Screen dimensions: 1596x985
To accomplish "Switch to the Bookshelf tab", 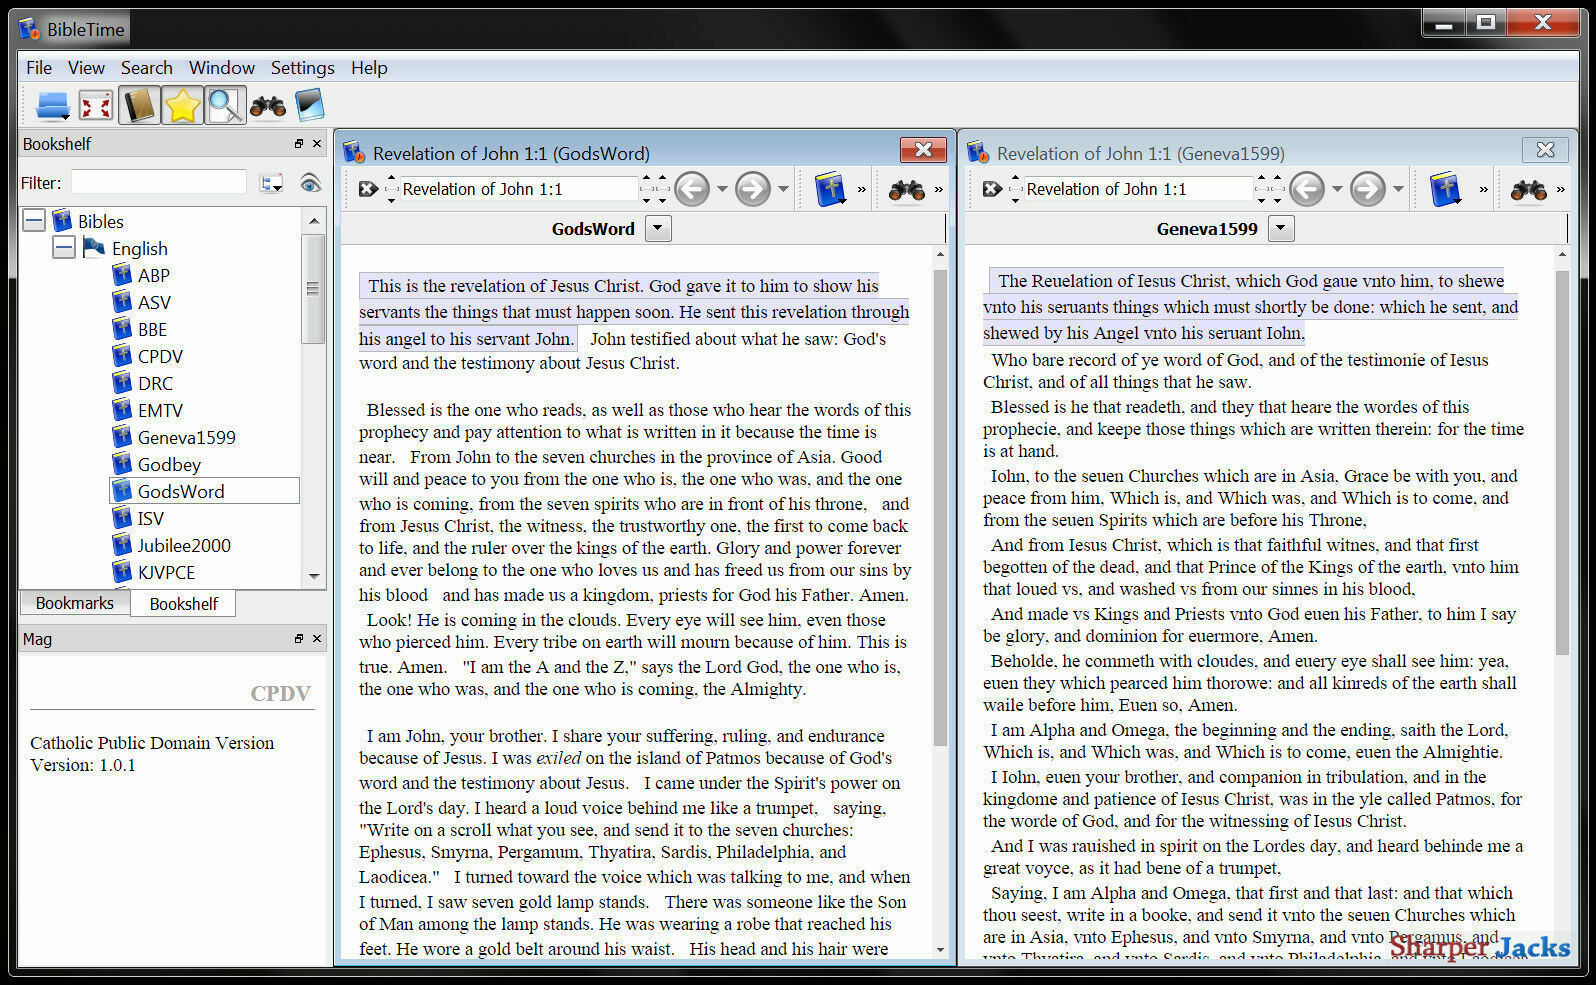I will click(x=183, y=604).
